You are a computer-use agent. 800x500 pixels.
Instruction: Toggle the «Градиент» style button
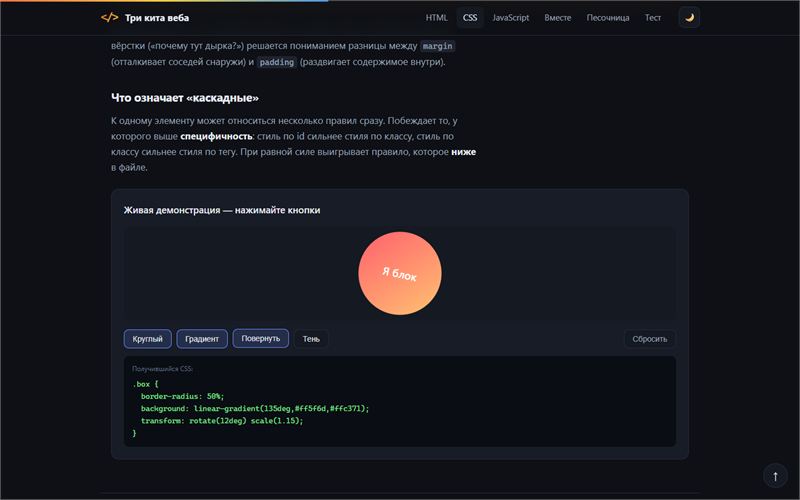click(202, 339)
